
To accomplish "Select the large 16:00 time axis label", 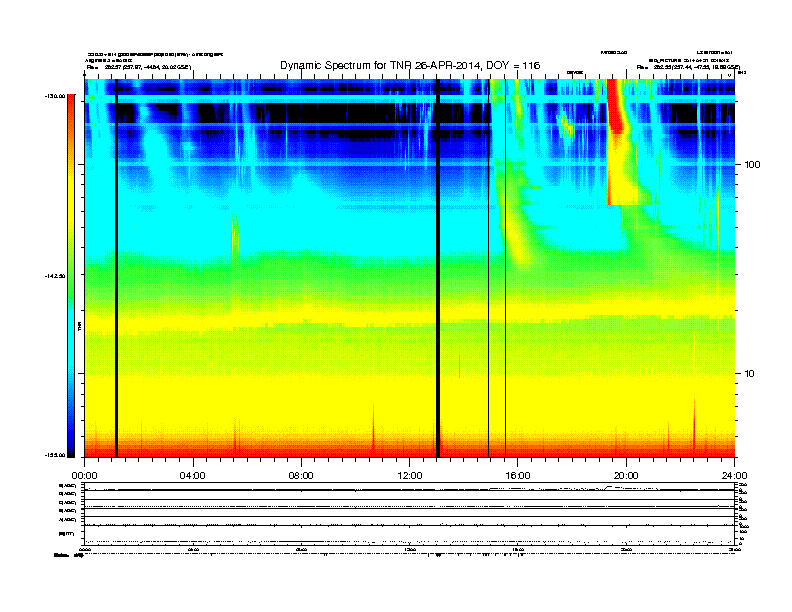I will point(518,476).
